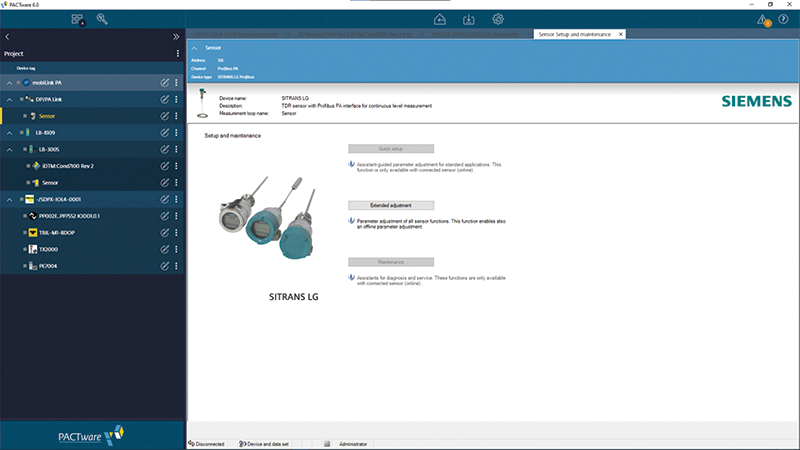Close the Sensor Setup and maintenance tab
Screen dimensions: 800x450
click(620, 34)
